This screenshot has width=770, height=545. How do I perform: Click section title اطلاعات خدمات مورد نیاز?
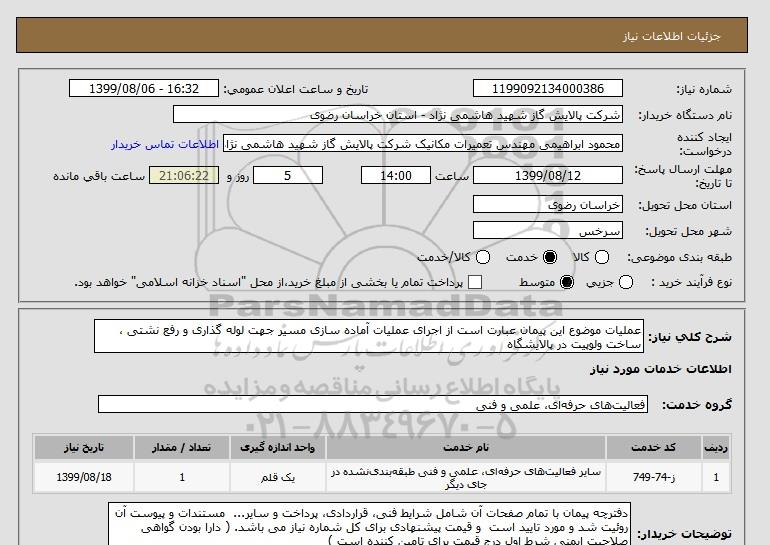coord(660,369)
